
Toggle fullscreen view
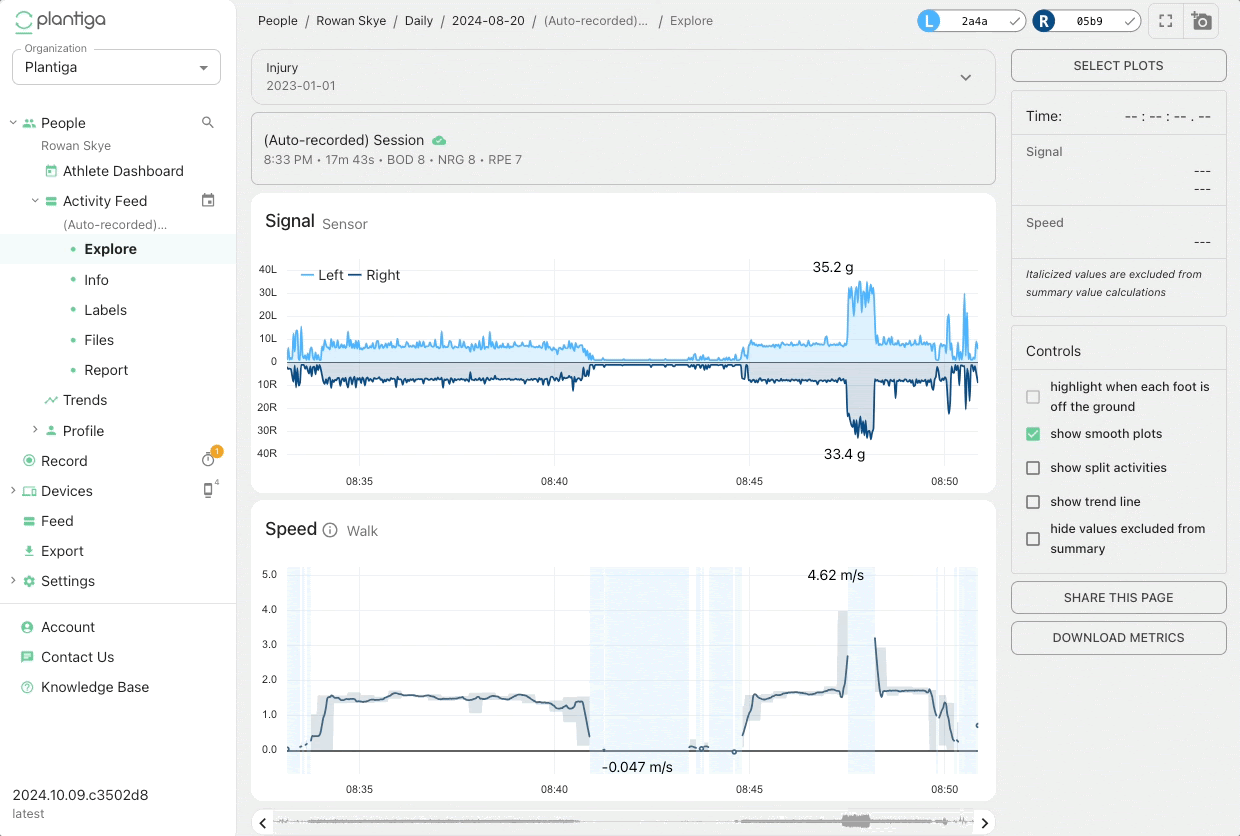1165,21
